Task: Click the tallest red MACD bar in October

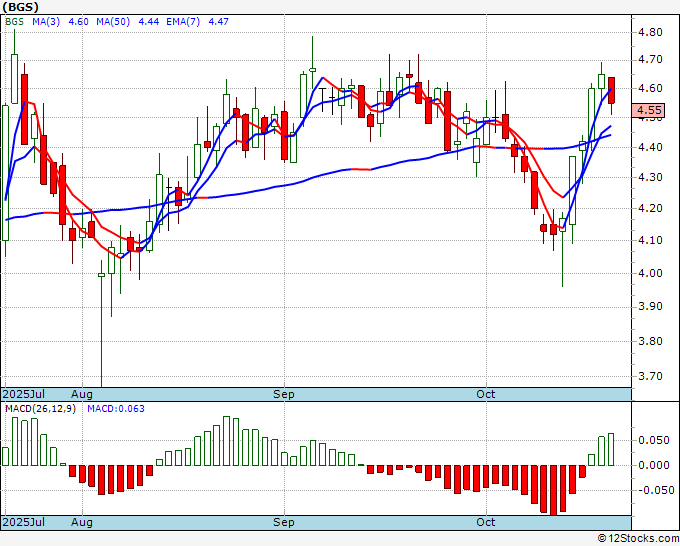Action: [x=553, y=490]
